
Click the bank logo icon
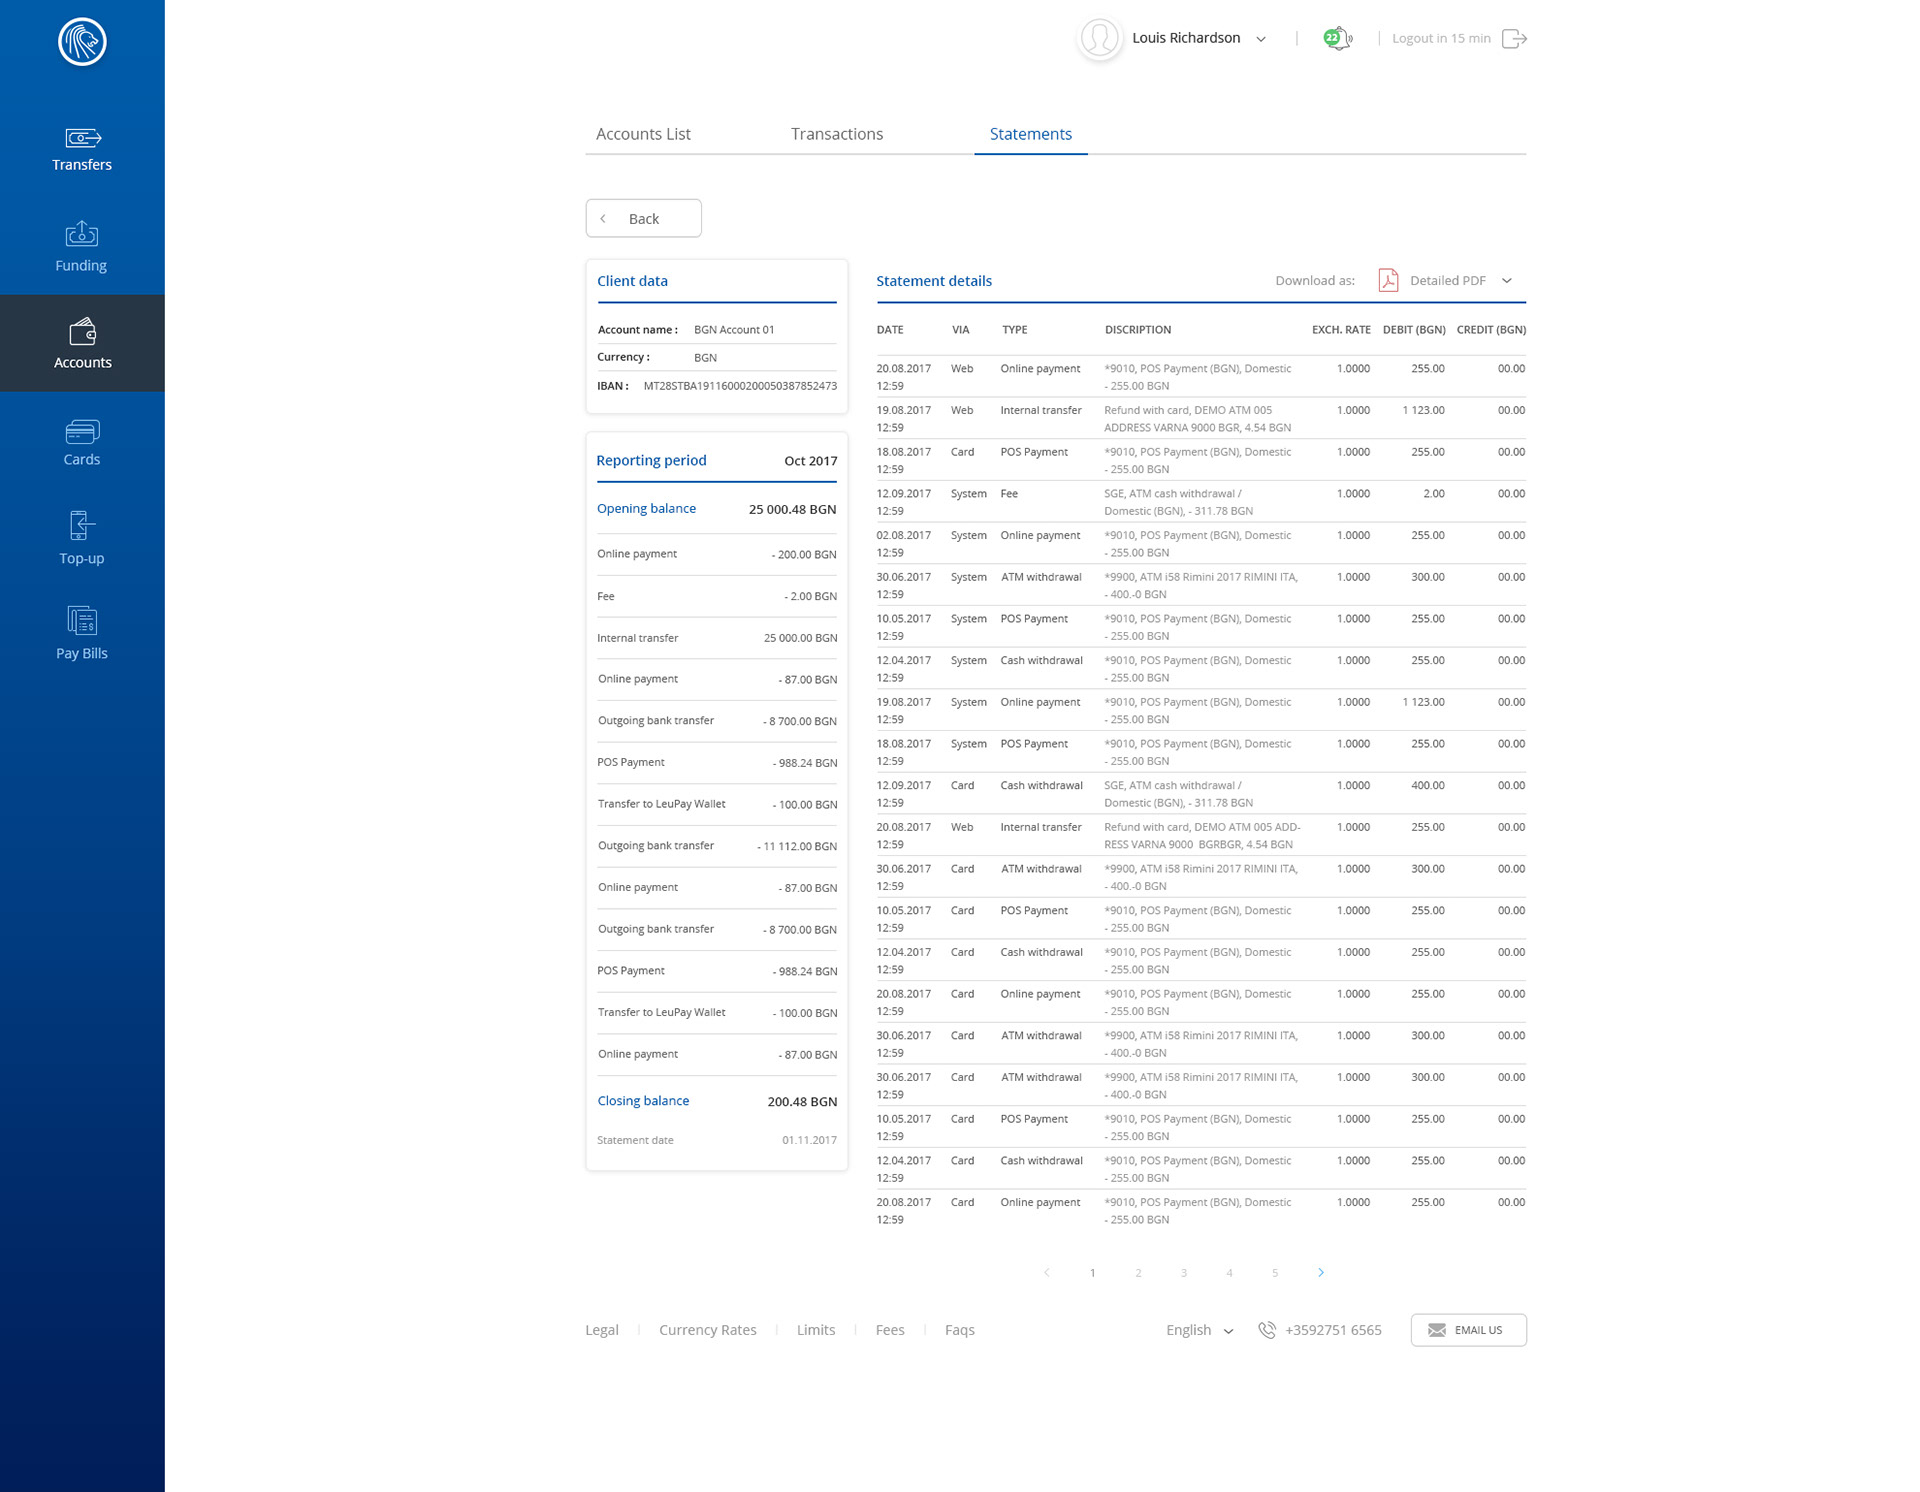82,42
